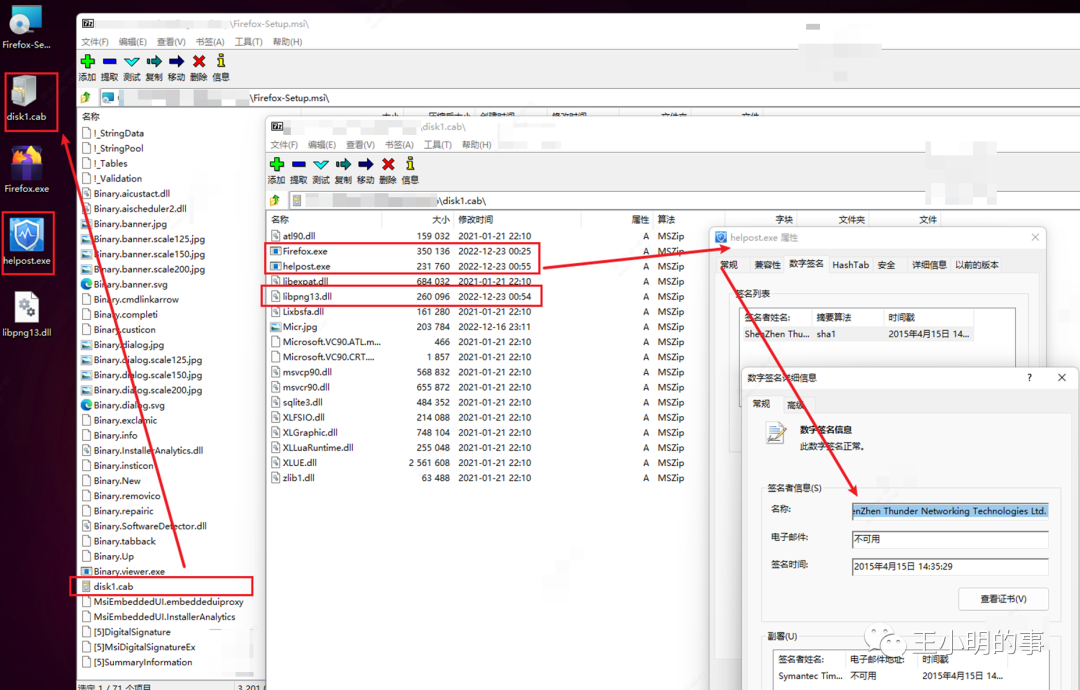Click Copy icon in Firefox-Setup.msi window
The width and height of the screenshot is (1080, 690).
click(154, 61)
